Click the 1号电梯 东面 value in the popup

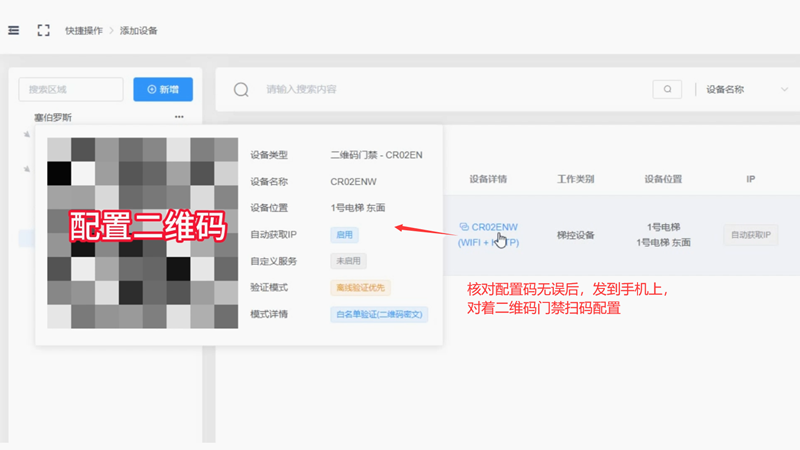click(358, 208)
